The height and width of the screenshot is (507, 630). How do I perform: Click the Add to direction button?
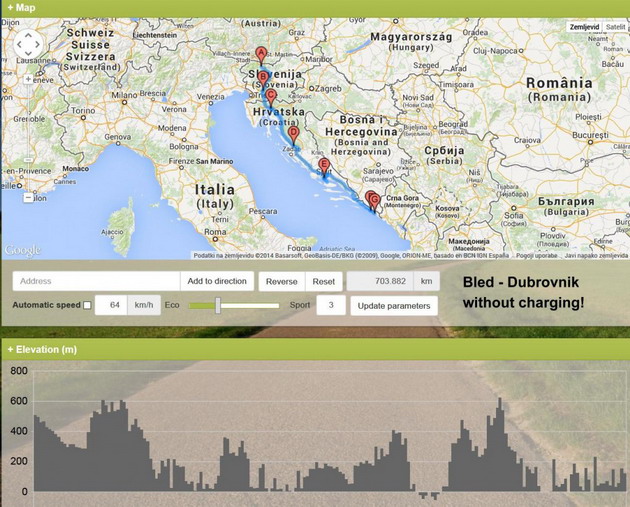217,282
